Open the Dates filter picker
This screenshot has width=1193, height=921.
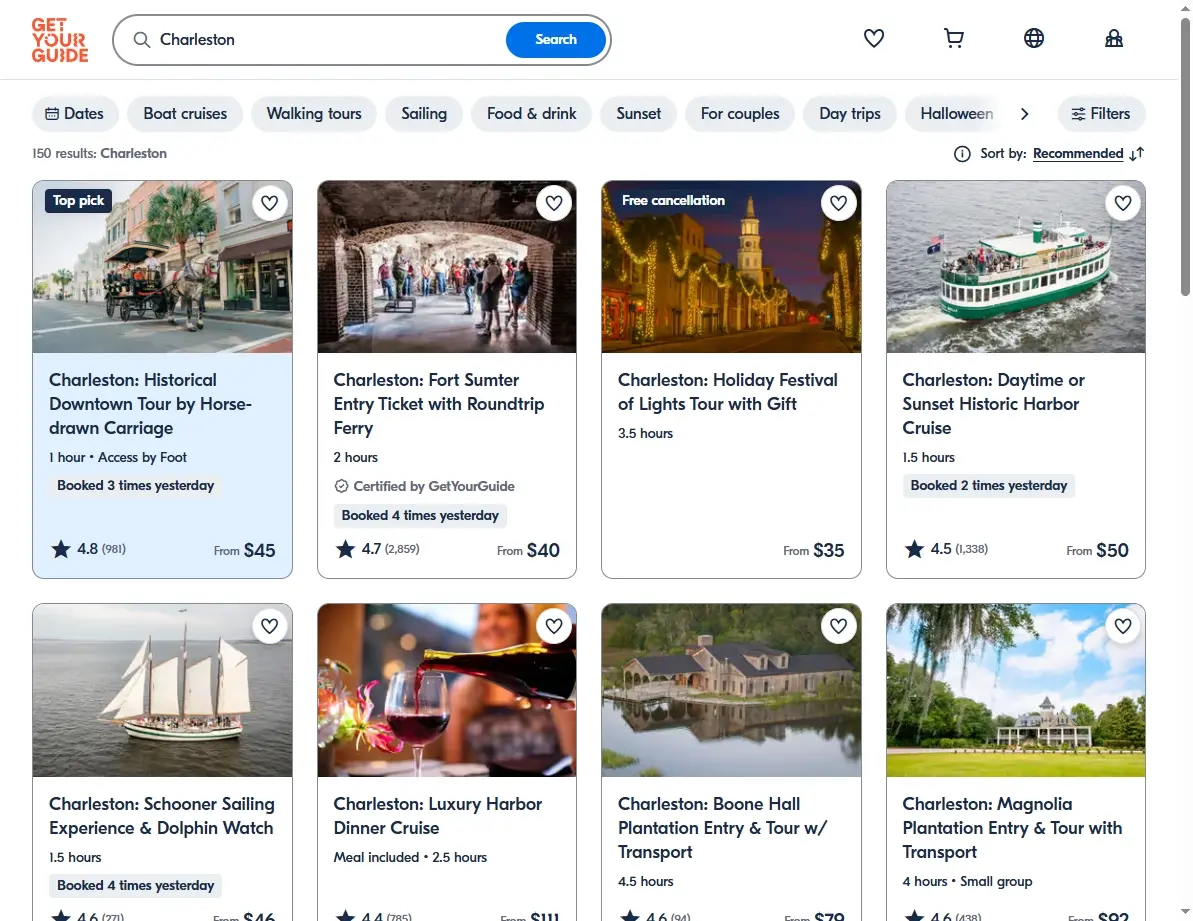[75, 114]
